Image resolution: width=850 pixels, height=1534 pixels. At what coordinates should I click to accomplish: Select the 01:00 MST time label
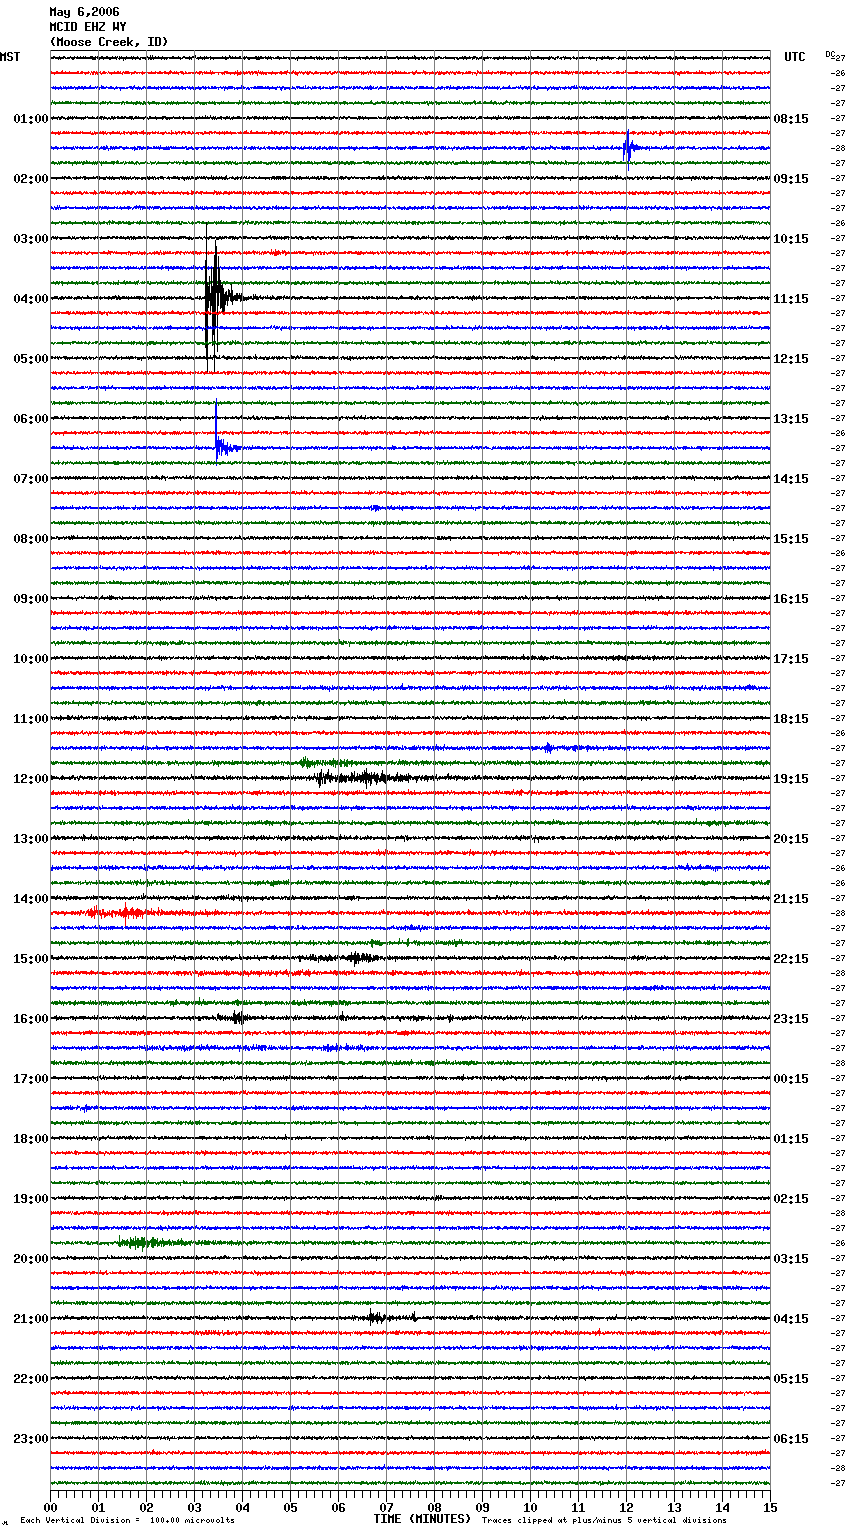(31, 119)
